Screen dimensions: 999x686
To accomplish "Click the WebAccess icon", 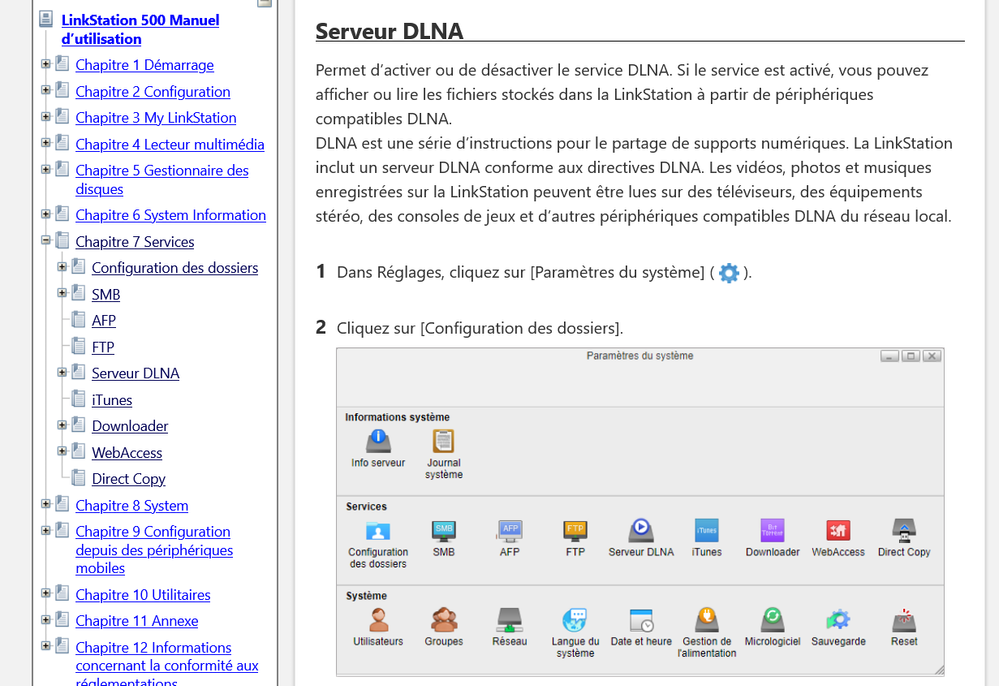I will tap(838, 530).
